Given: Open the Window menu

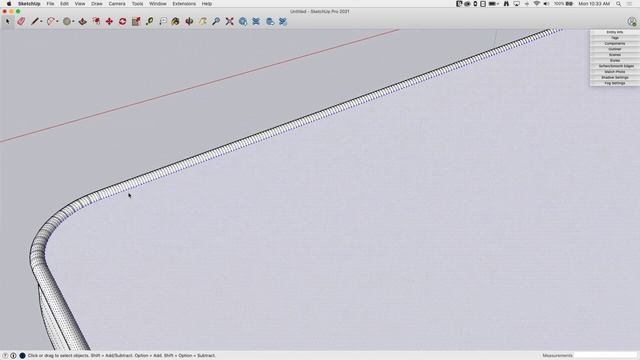Looking at the screenshot, I should tap(158, 4).
